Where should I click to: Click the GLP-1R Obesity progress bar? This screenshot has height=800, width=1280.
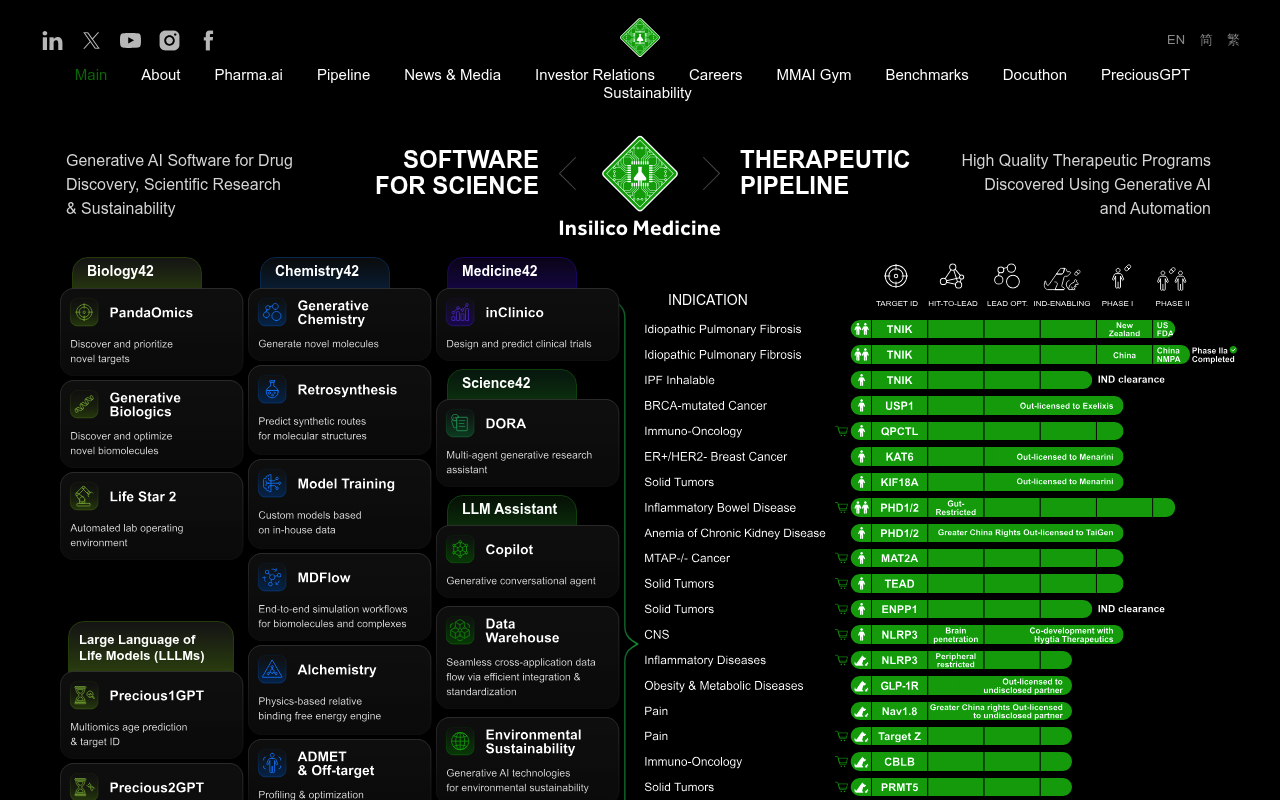(x=961, y=686)
